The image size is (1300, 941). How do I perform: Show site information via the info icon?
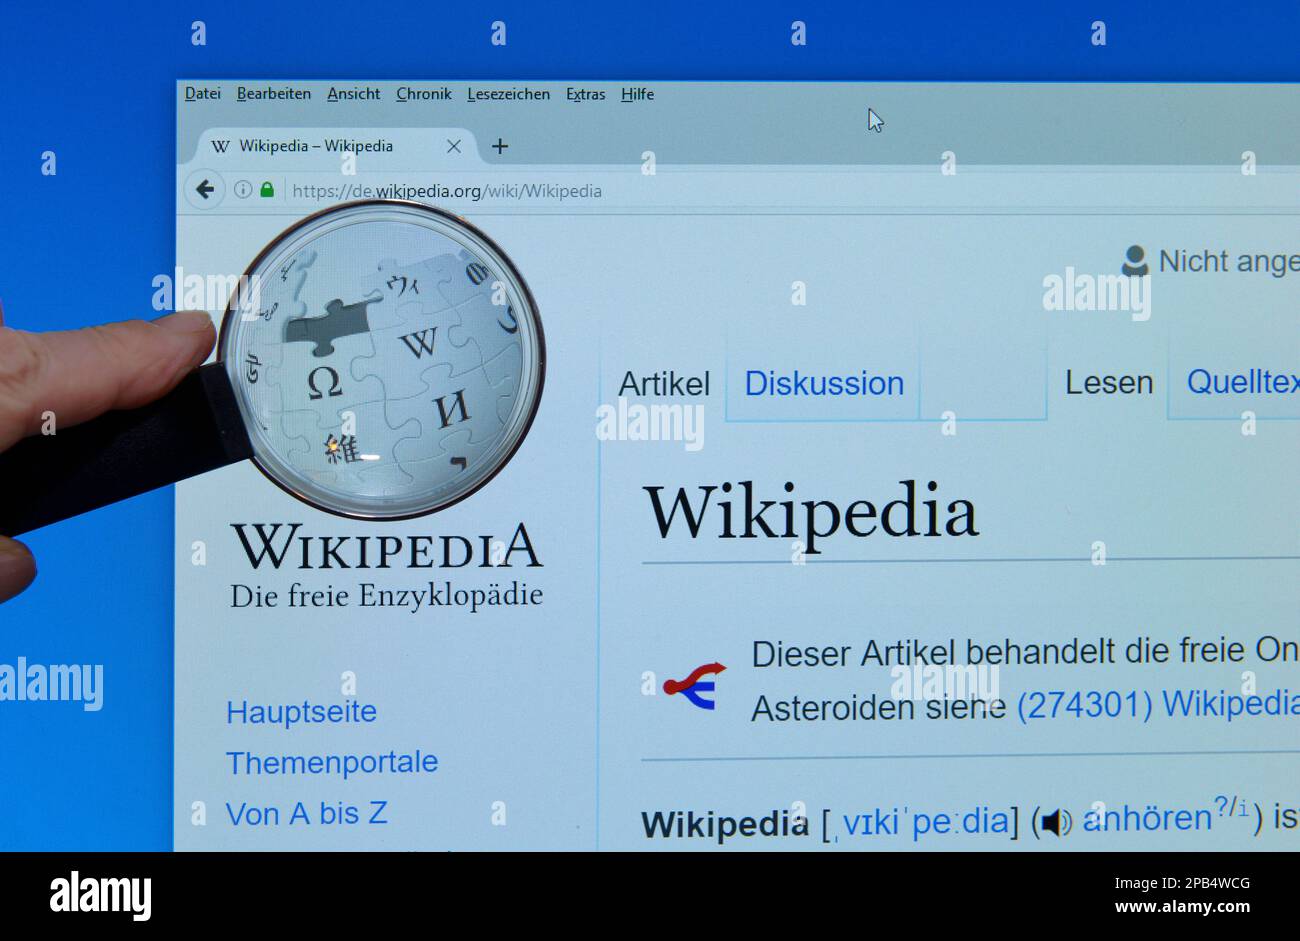click(x=243, y=189)
